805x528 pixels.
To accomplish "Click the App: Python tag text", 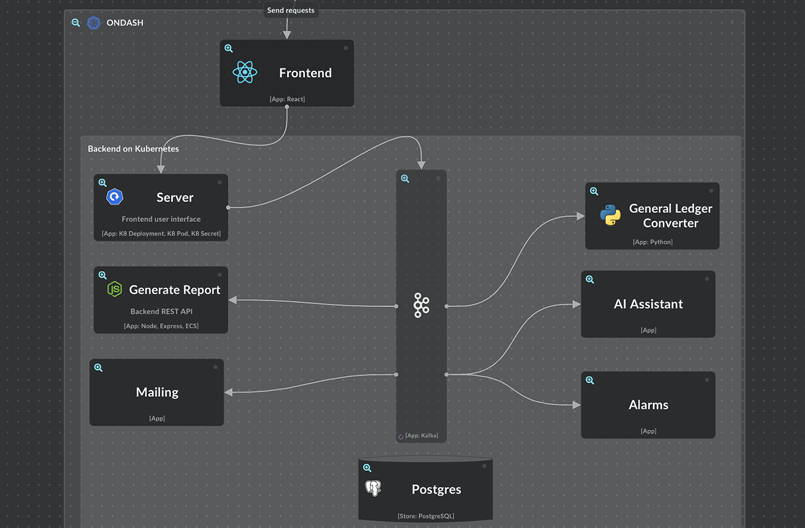I will 653,242.
